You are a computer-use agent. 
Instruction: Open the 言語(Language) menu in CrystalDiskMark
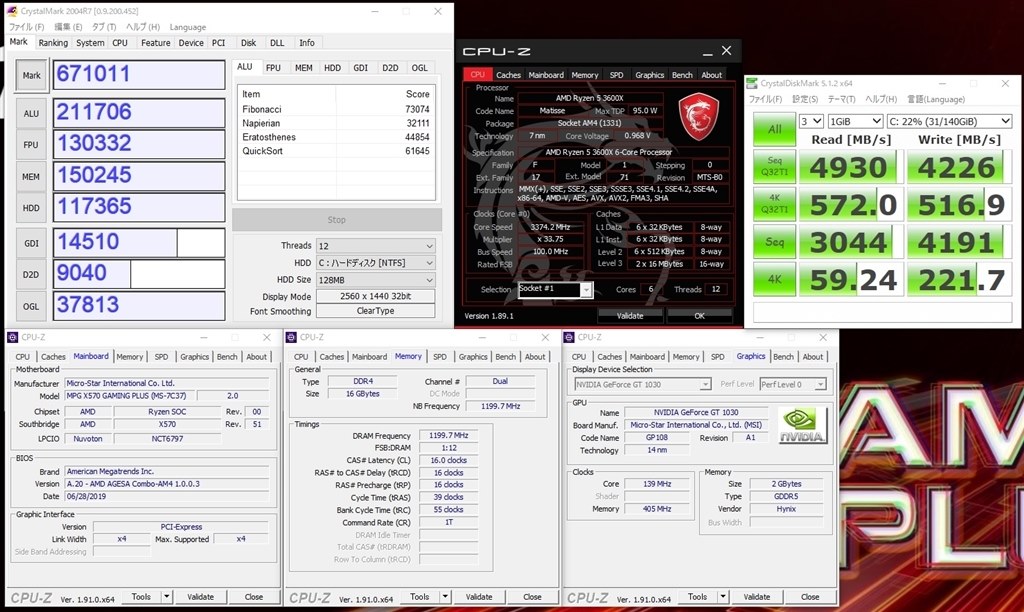pyautogui.click(x=936, y=99)
